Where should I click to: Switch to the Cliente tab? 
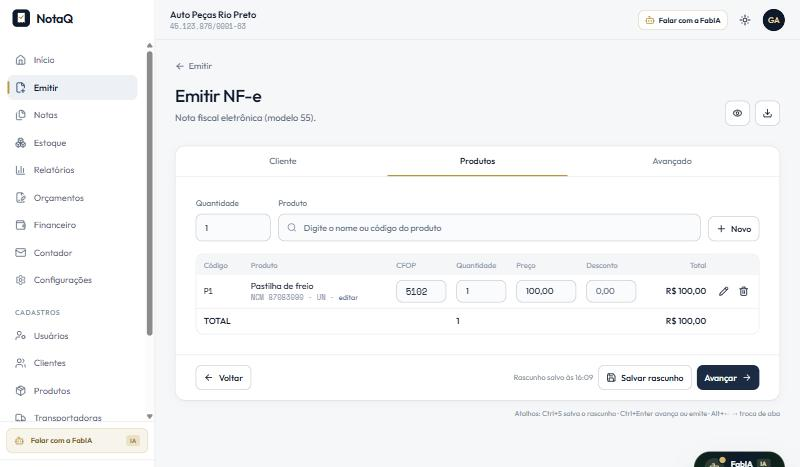283,161
